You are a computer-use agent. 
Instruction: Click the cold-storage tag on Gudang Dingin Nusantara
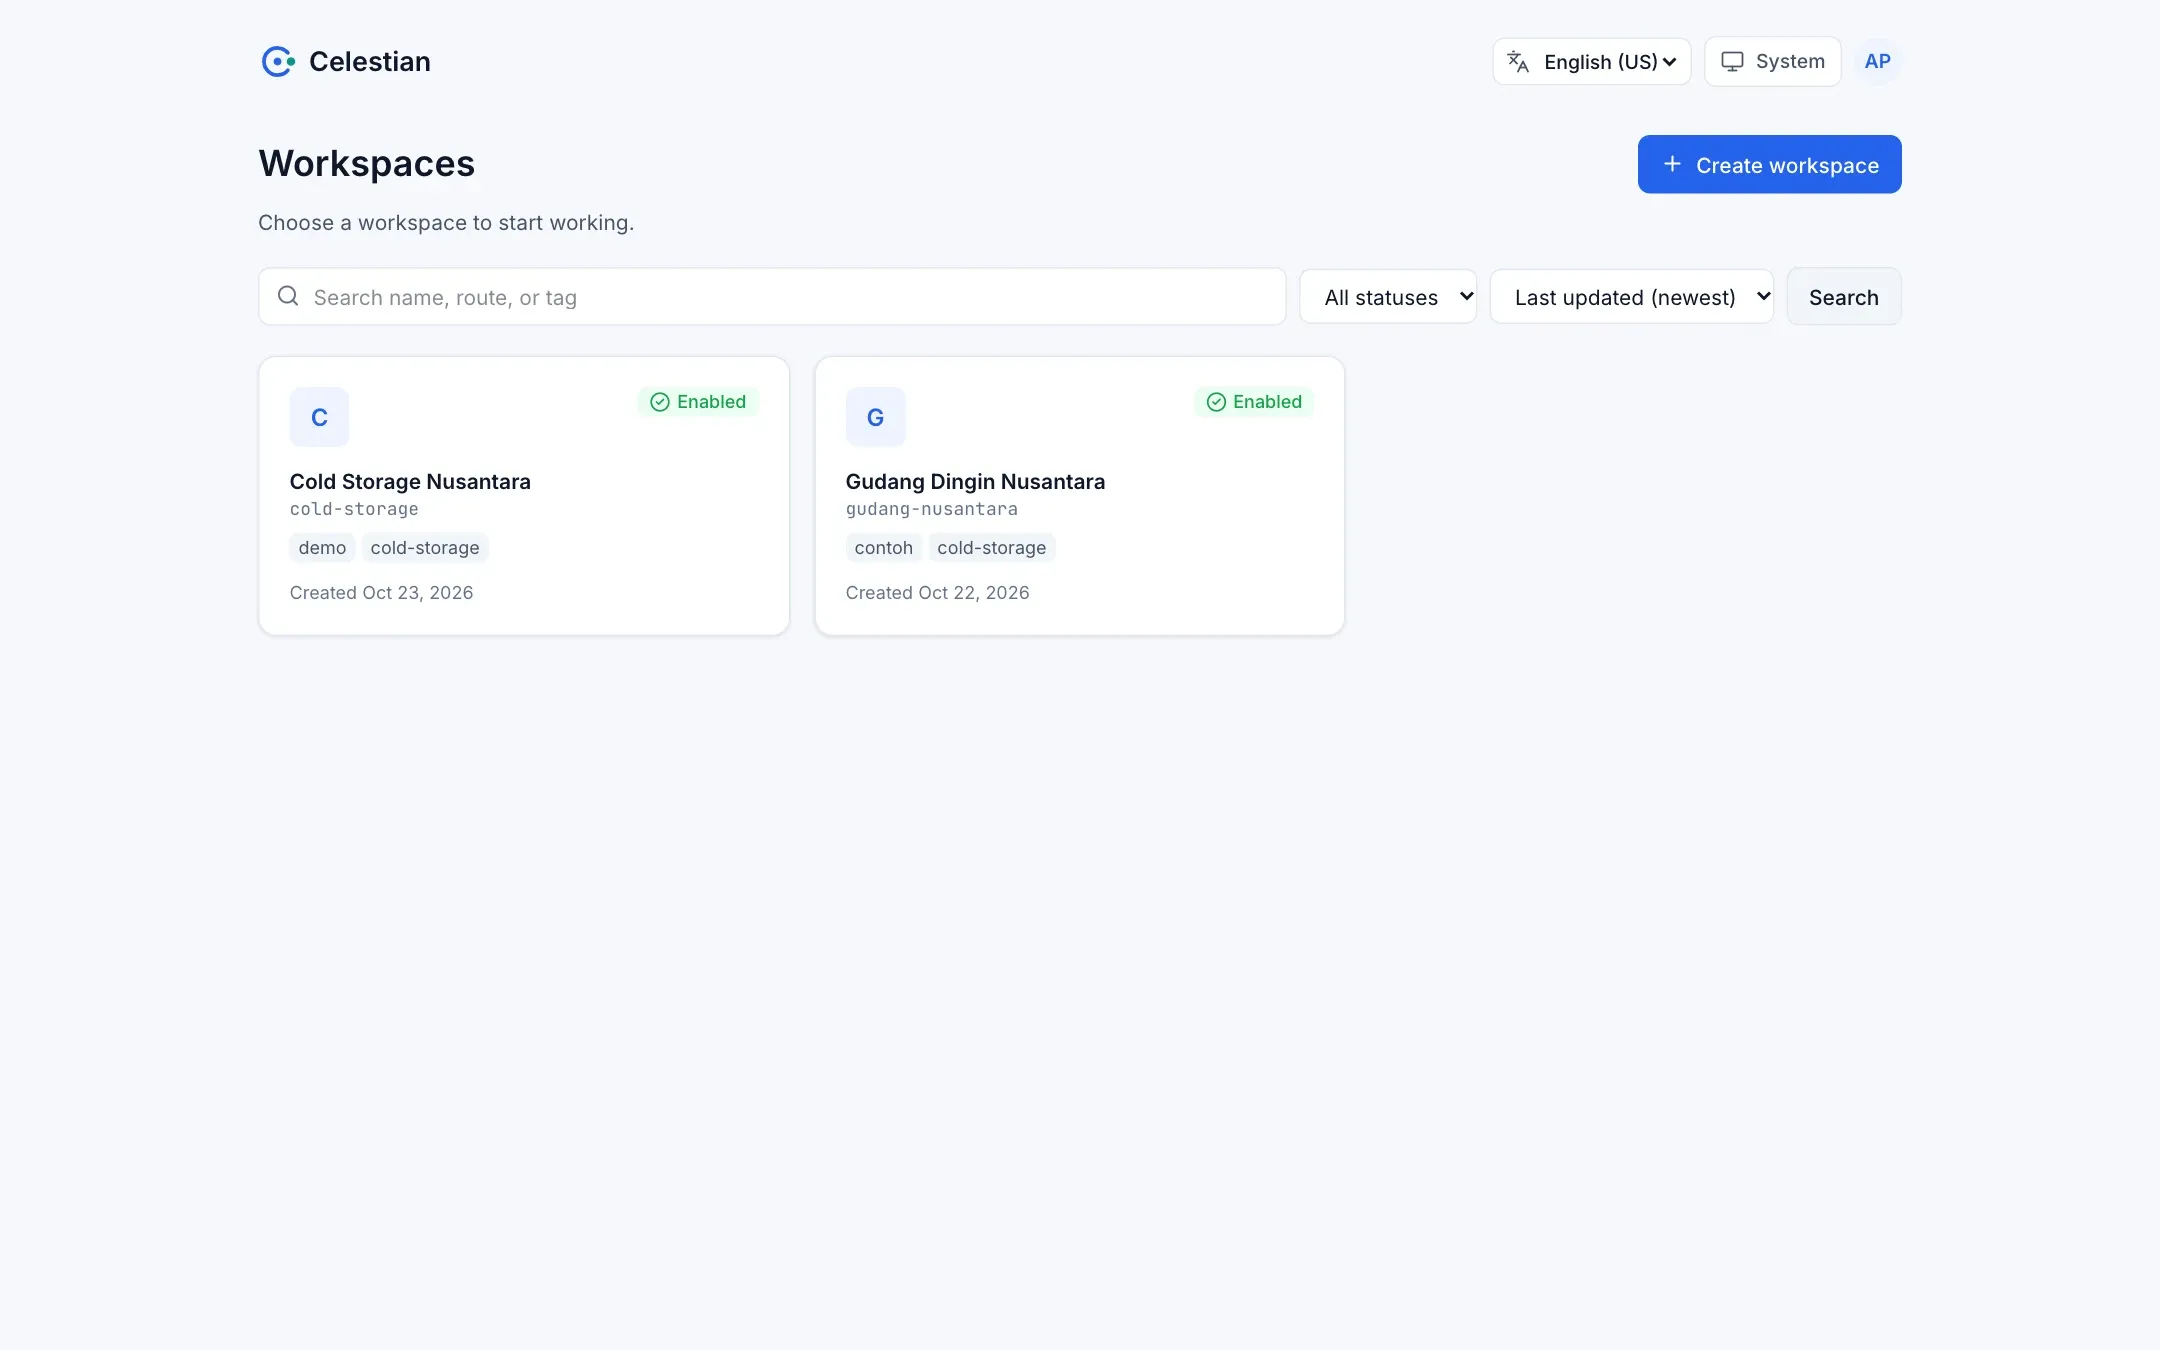(992, 548)
